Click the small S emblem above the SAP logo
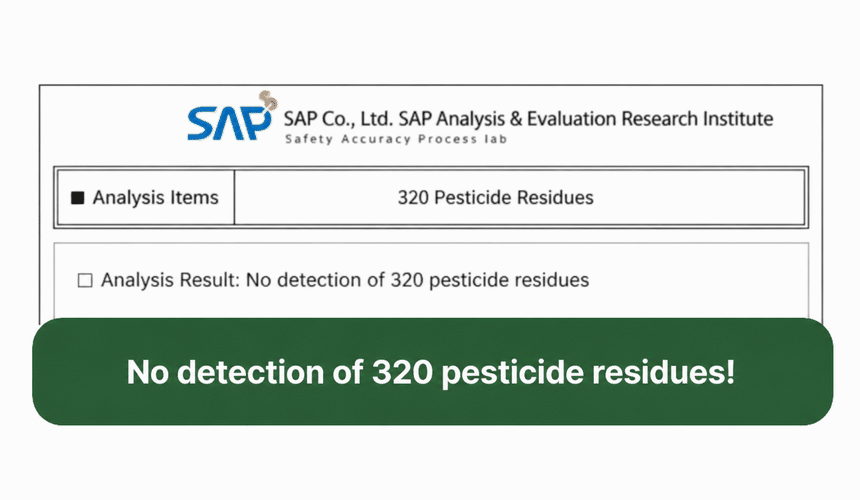 click(x=269, y=100)
